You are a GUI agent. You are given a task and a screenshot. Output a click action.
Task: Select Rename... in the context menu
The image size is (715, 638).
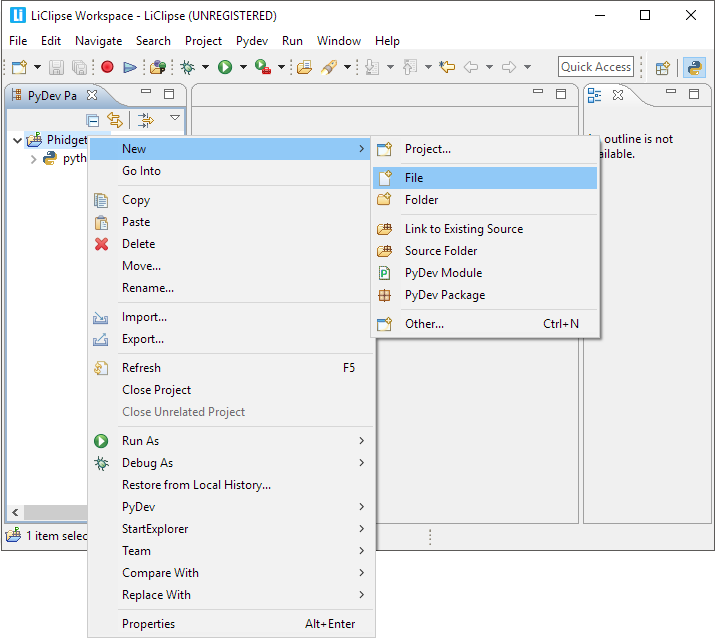(231, 288)
